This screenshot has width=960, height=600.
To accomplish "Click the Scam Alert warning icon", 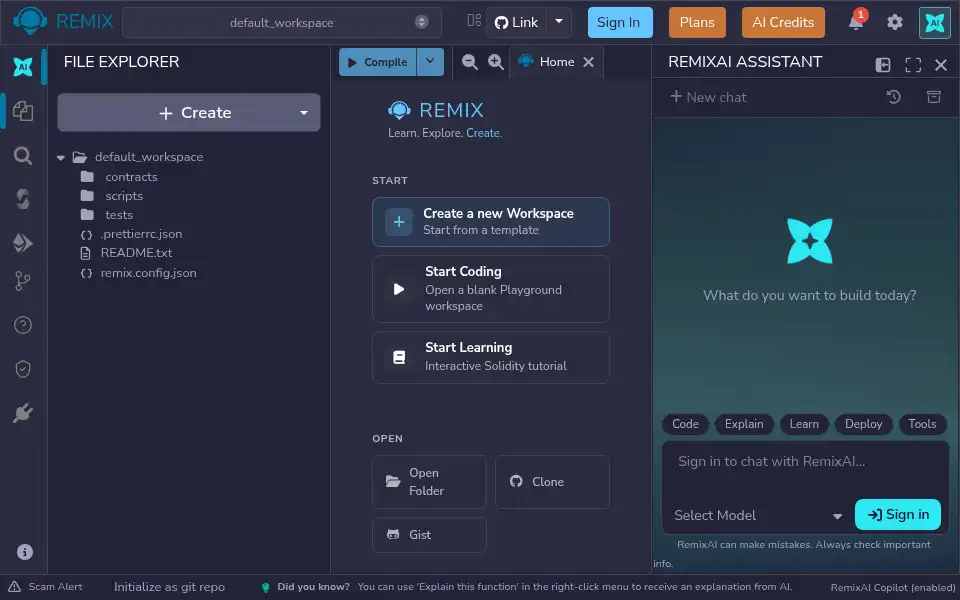I will [x=15, y=587].
